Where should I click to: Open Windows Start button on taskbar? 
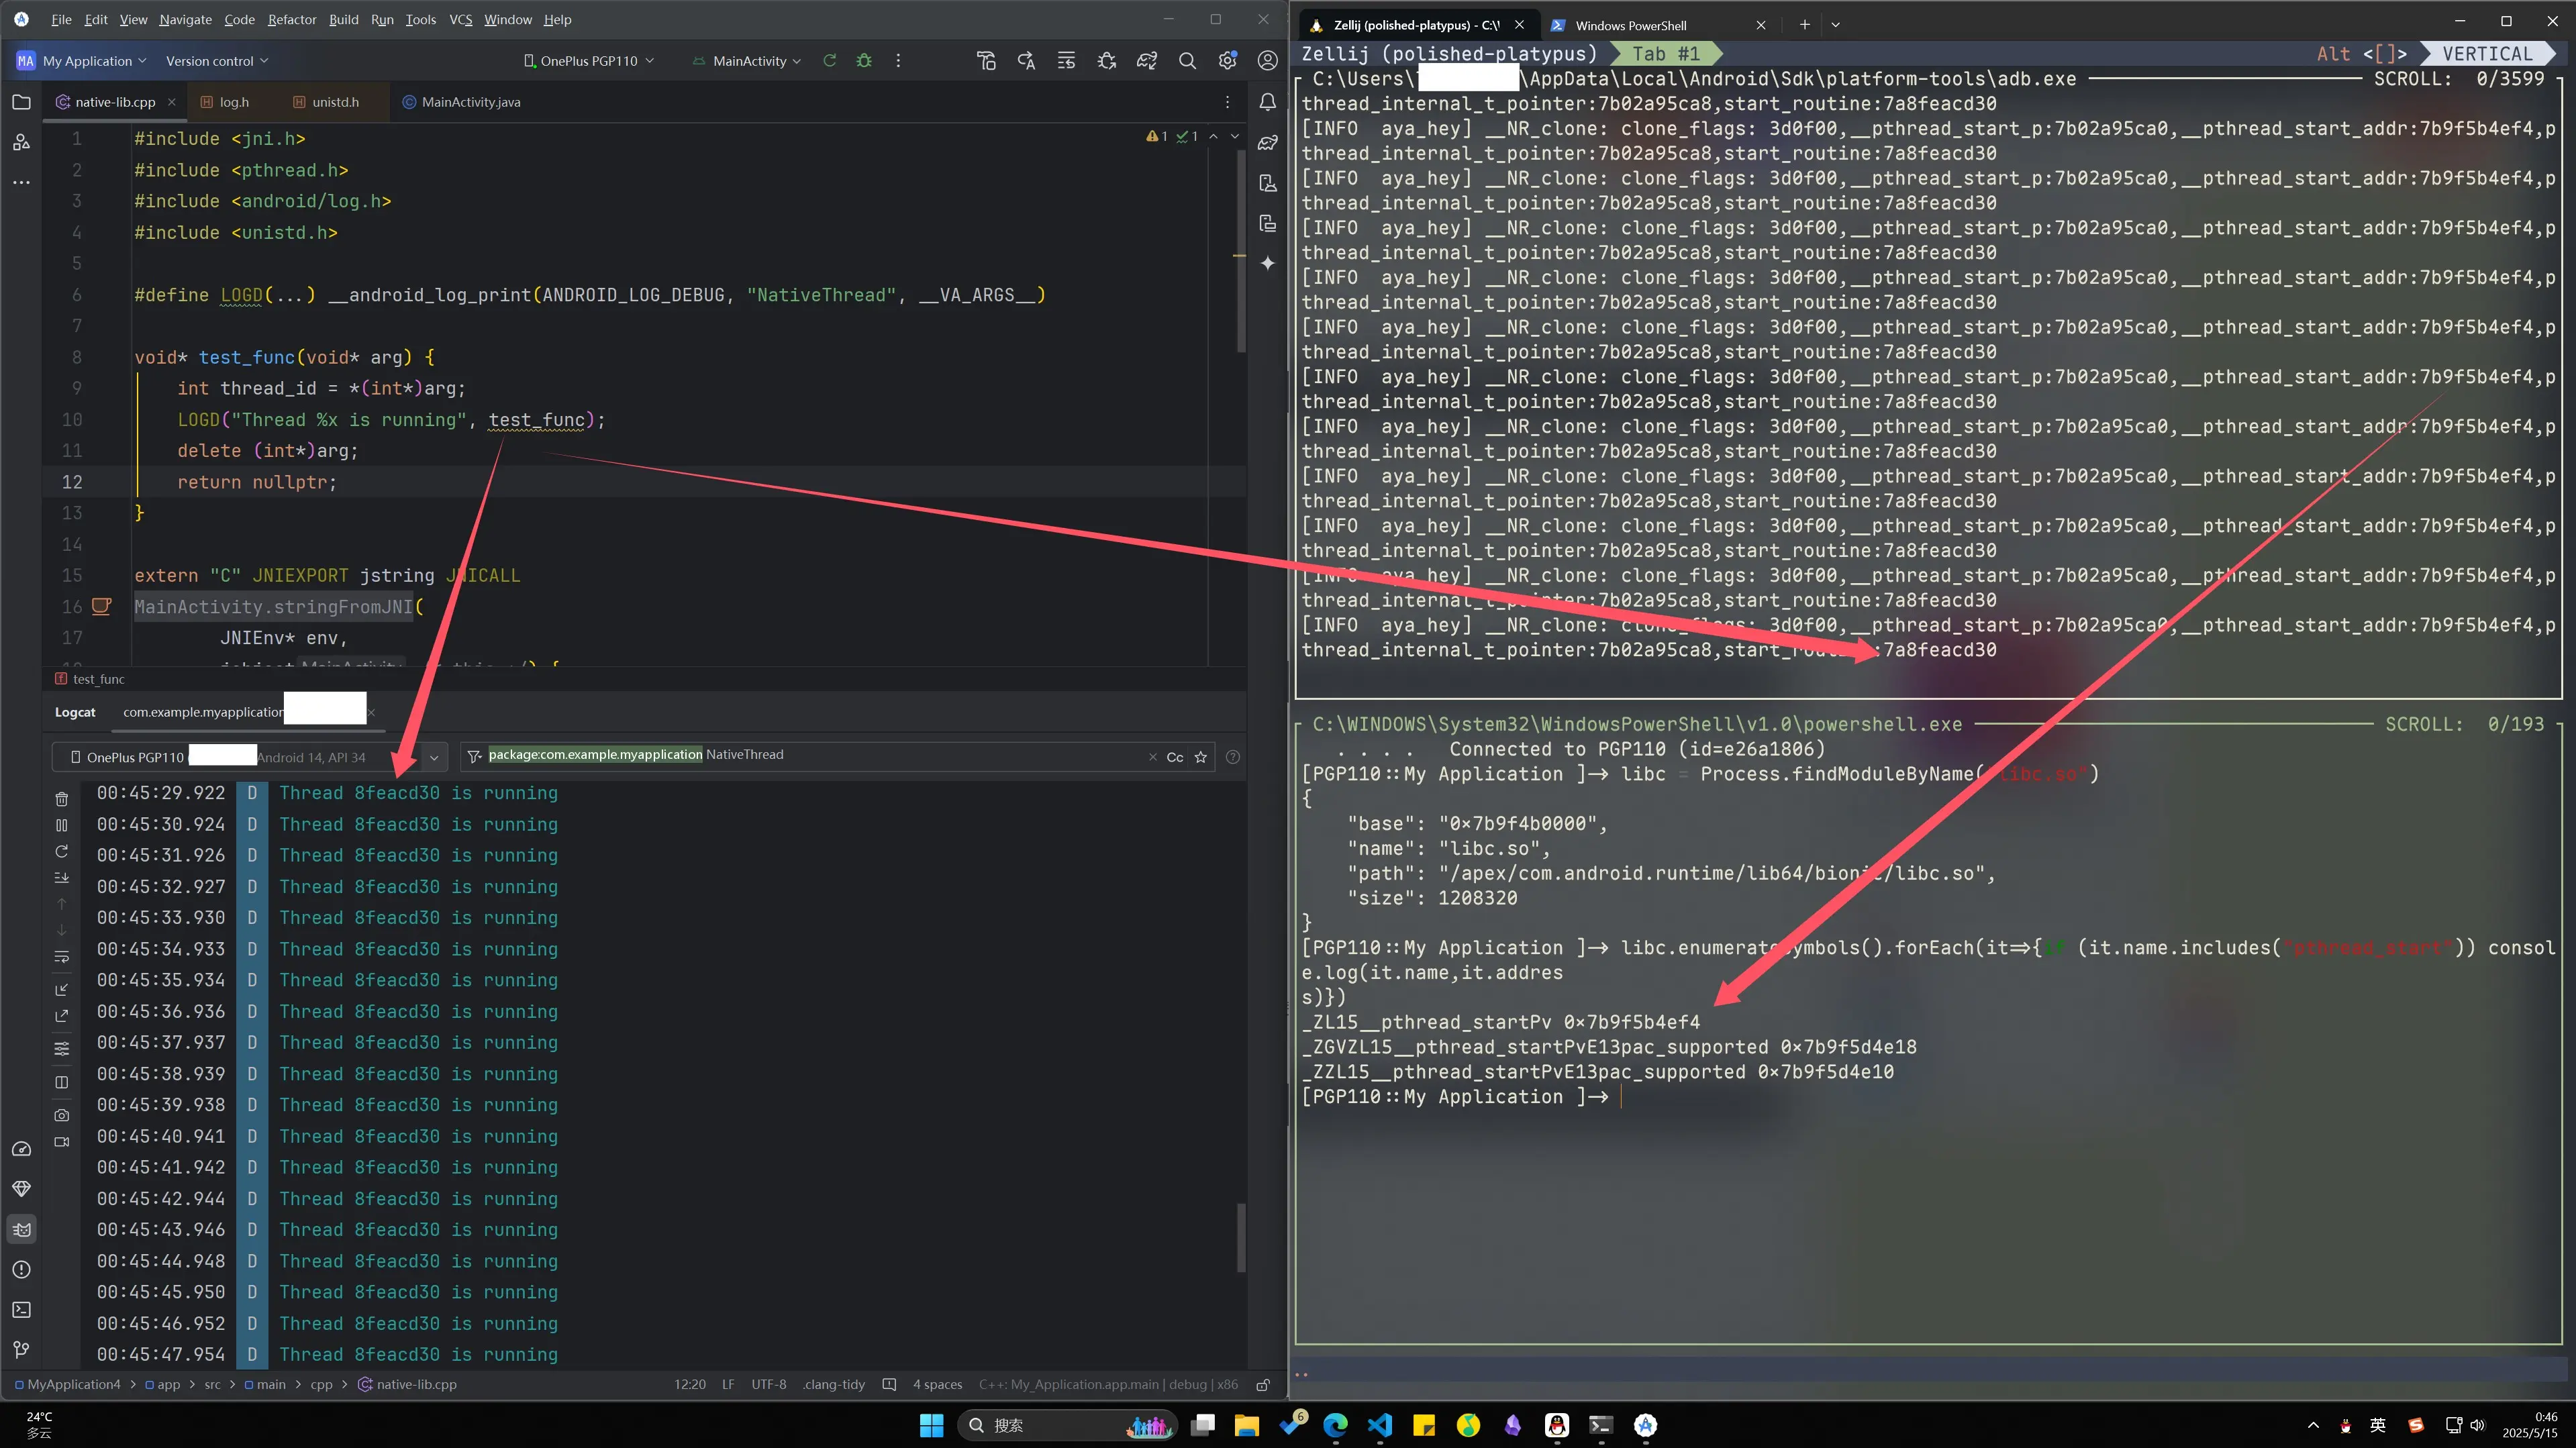(x=931, y=1425)
